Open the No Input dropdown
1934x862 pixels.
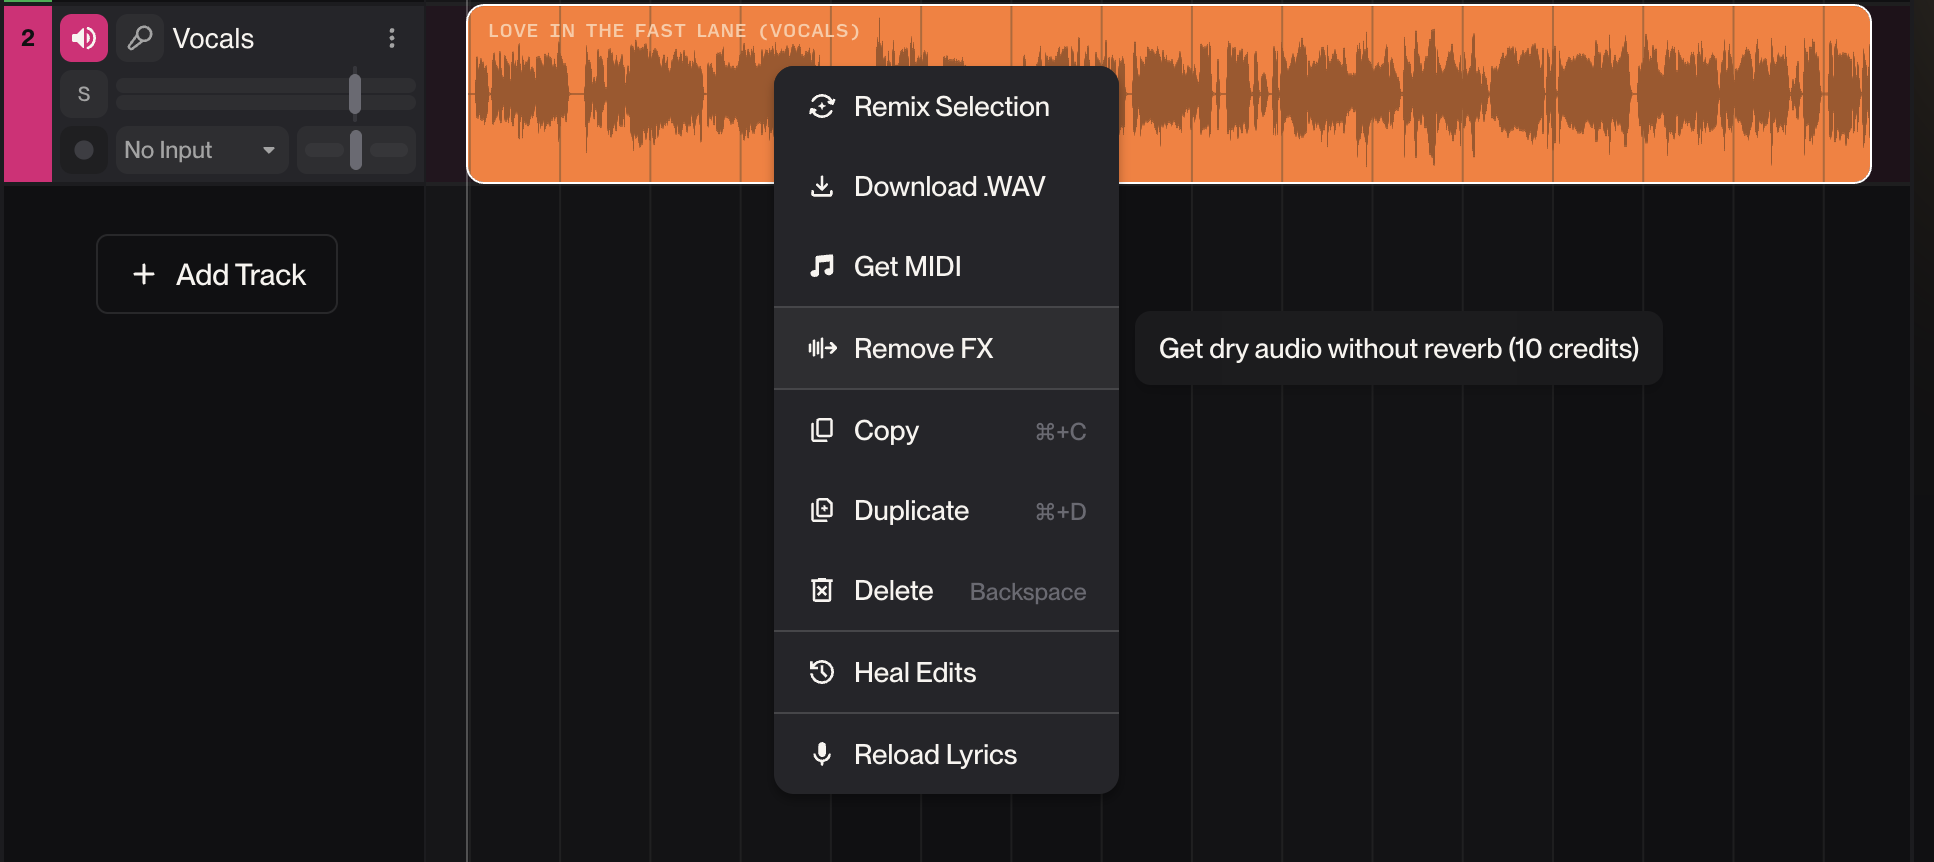click(201, 150)
